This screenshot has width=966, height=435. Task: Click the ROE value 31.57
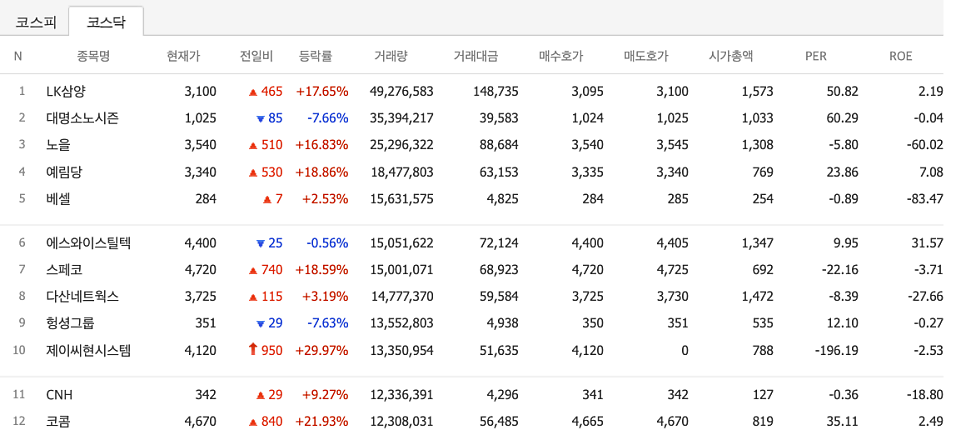[929, 243]
